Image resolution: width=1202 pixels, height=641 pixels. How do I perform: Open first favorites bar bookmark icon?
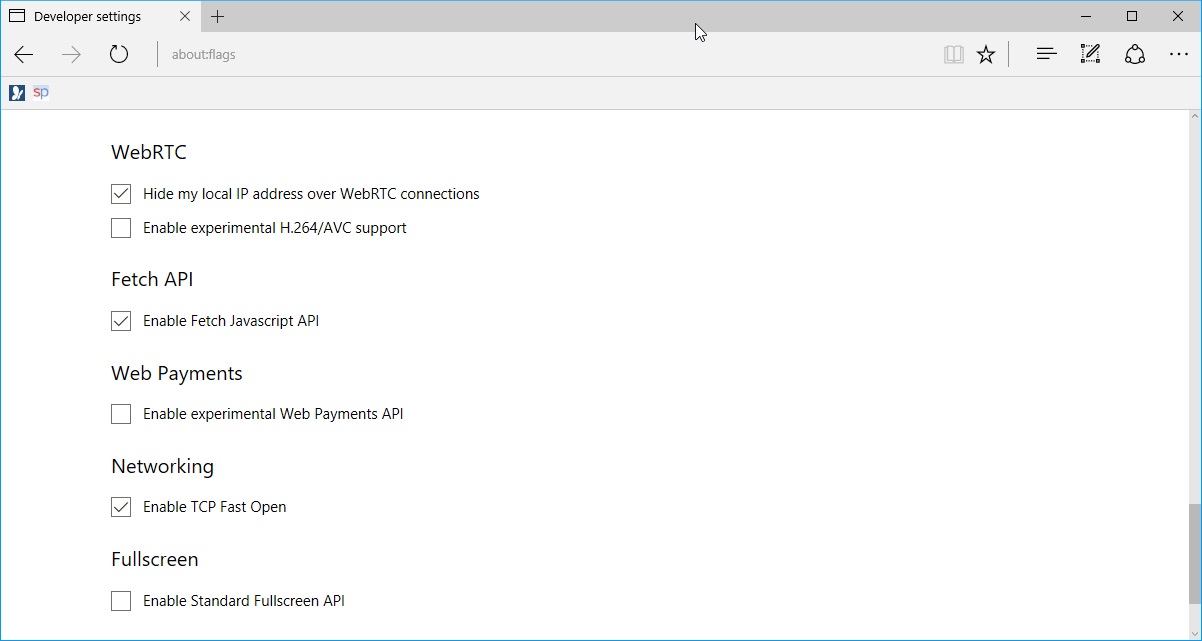click(x=17, y=93)
